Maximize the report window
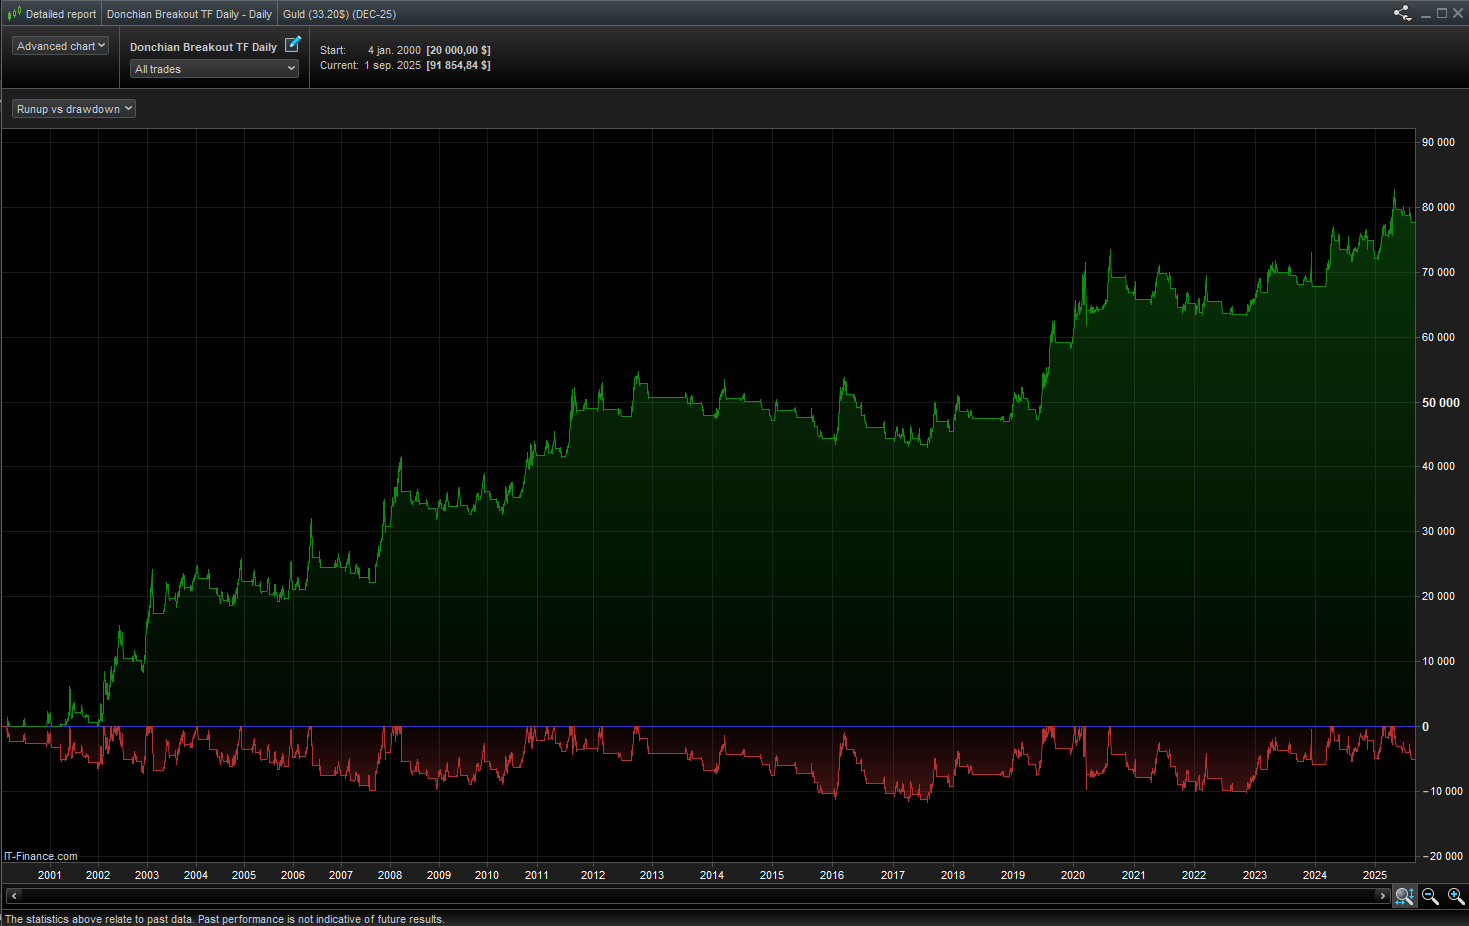1469x926 pixels. tap(1442, 13)
